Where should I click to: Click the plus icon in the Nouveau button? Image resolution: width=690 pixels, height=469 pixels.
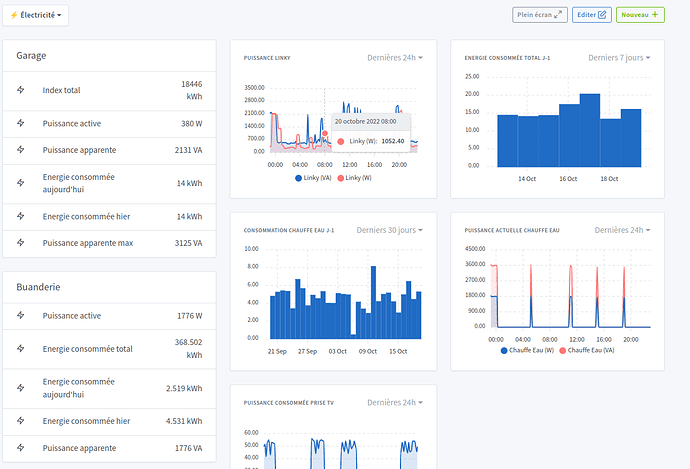[x=656, y=15]
